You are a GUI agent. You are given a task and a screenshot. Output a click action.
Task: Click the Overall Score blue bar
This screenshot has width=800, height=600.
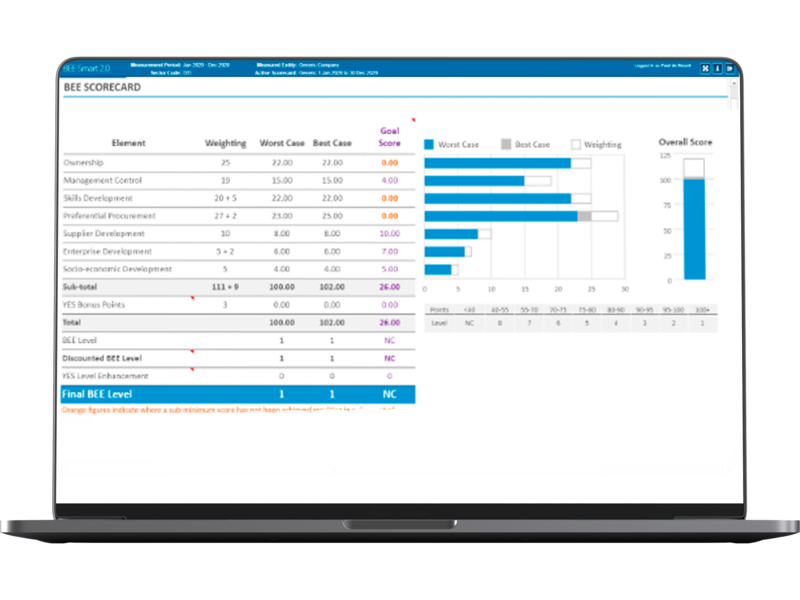click(694, 229)
